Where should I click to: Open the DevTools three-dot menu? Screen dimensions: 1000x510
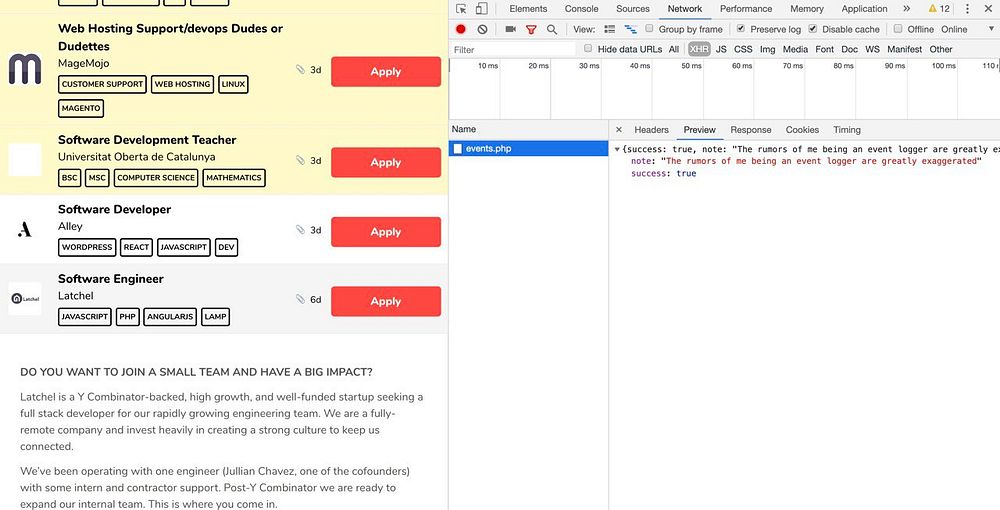point(967,9)
